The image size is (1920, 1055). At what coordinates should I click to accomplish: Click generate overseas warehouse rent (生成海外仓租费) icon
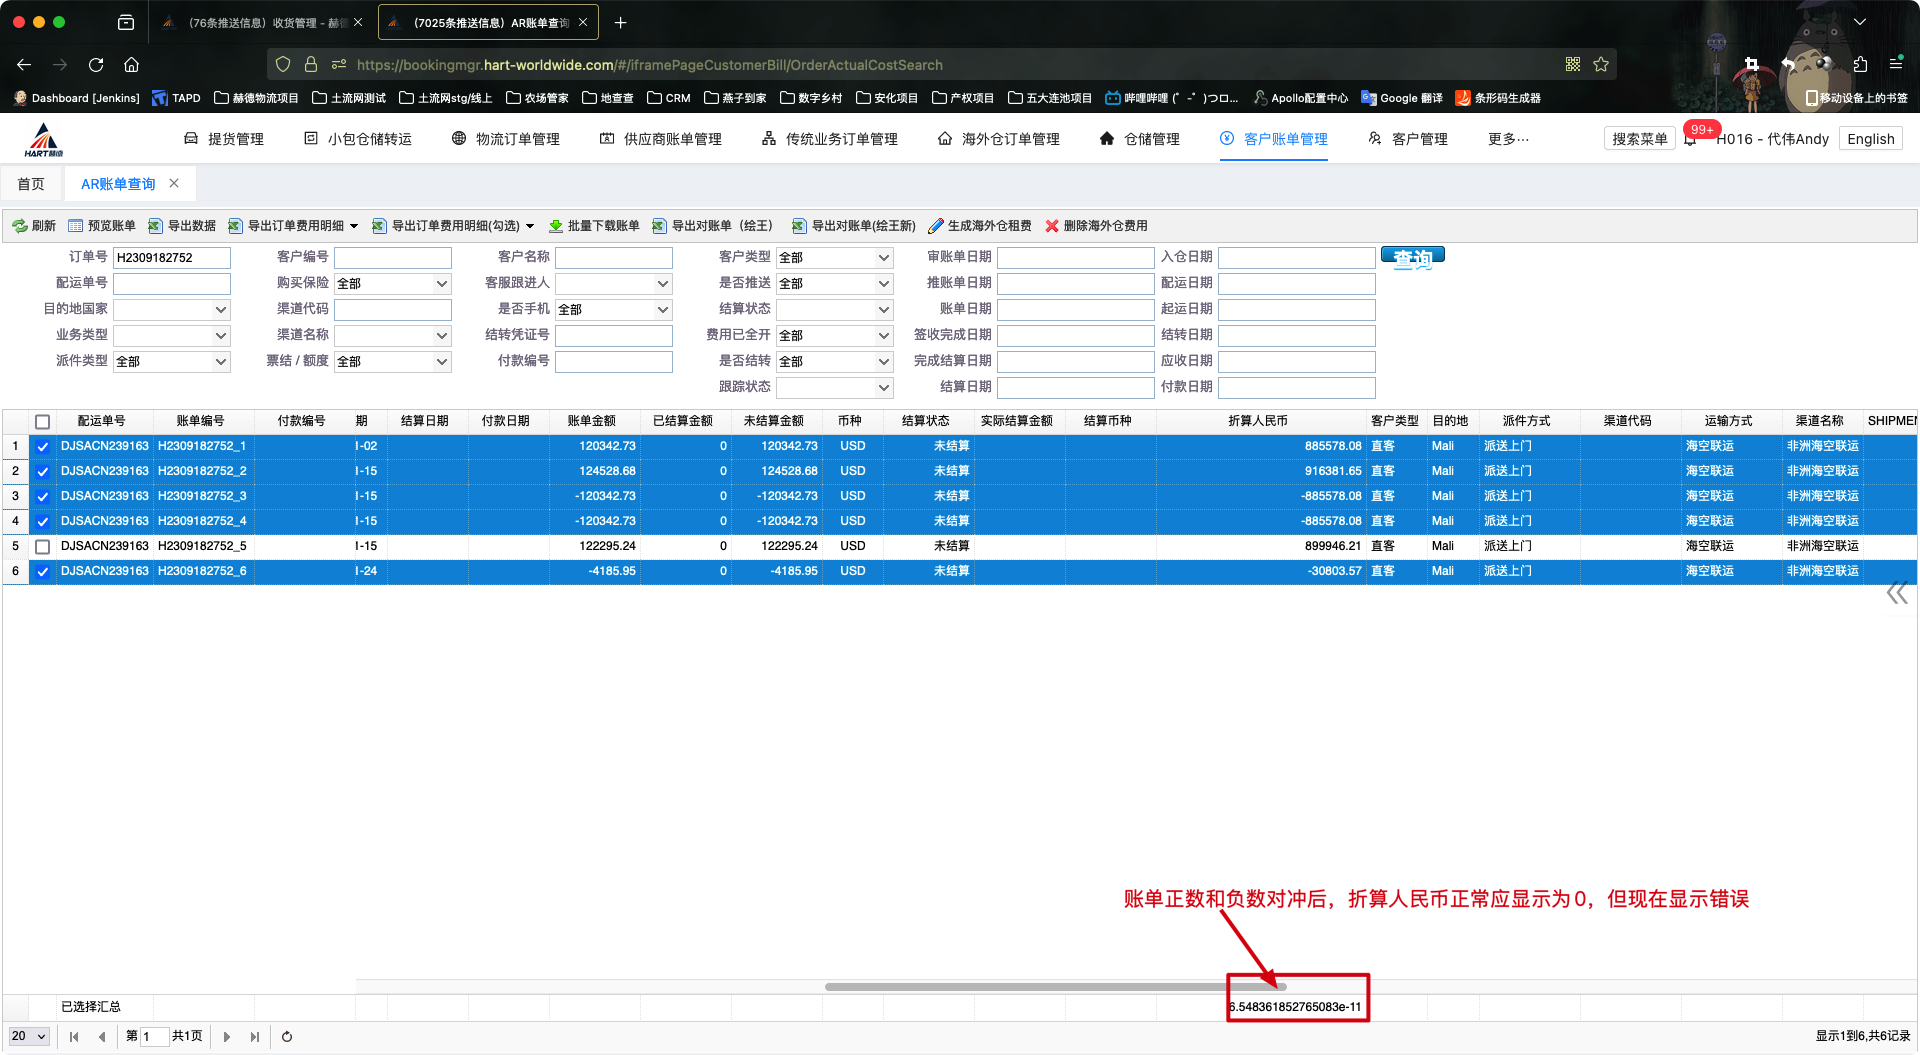coord(936,226)
